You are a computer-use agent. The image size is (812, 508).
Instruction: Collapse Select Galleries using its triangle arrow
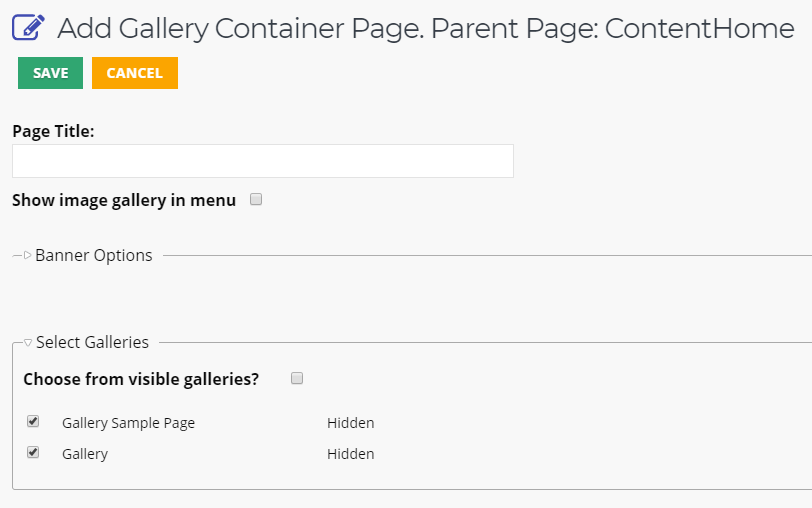point(28,343)
